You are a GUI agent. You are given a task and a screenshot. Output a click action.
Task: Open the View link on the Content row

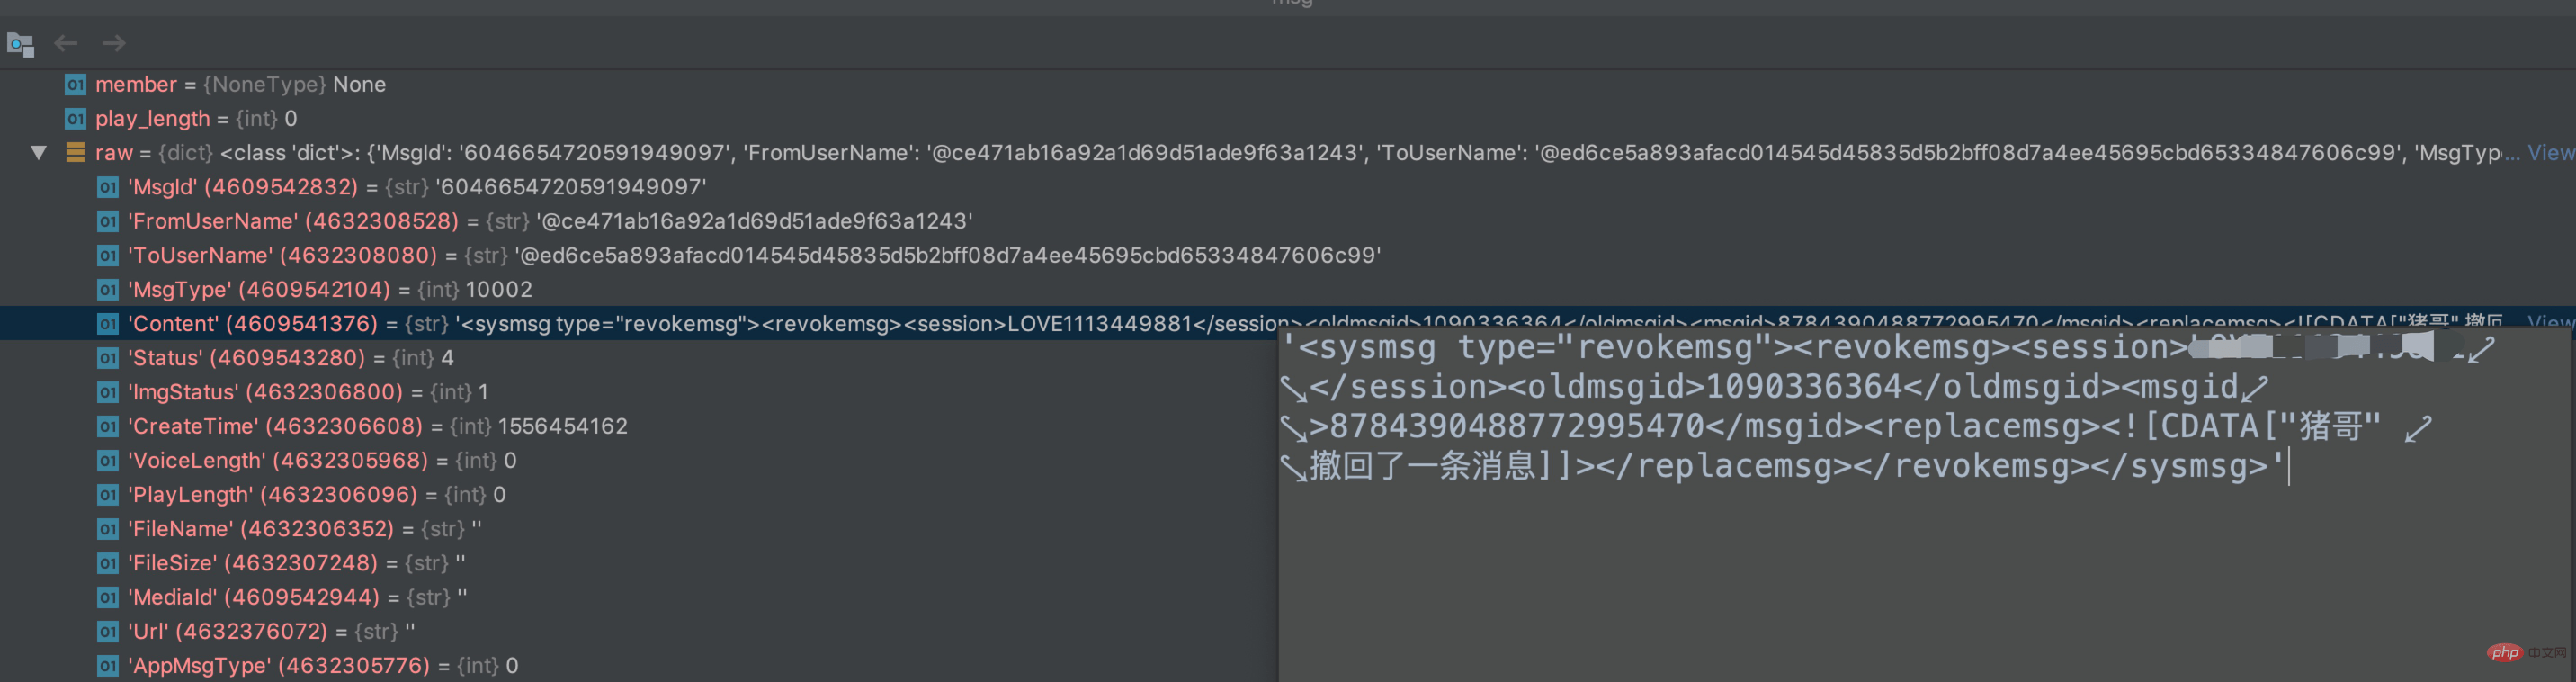(2550, 322)
